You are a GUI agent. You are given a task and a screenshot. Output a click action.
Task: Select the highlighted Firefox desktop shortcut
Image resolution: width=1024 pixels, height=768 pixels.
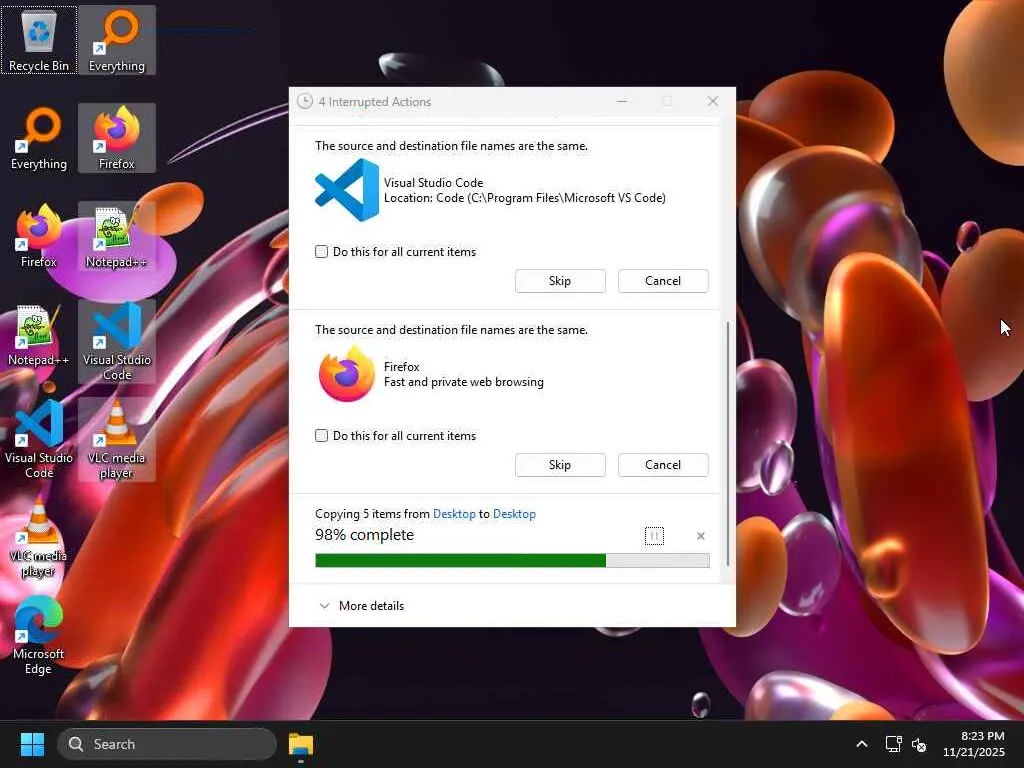[x=117, y=138]
